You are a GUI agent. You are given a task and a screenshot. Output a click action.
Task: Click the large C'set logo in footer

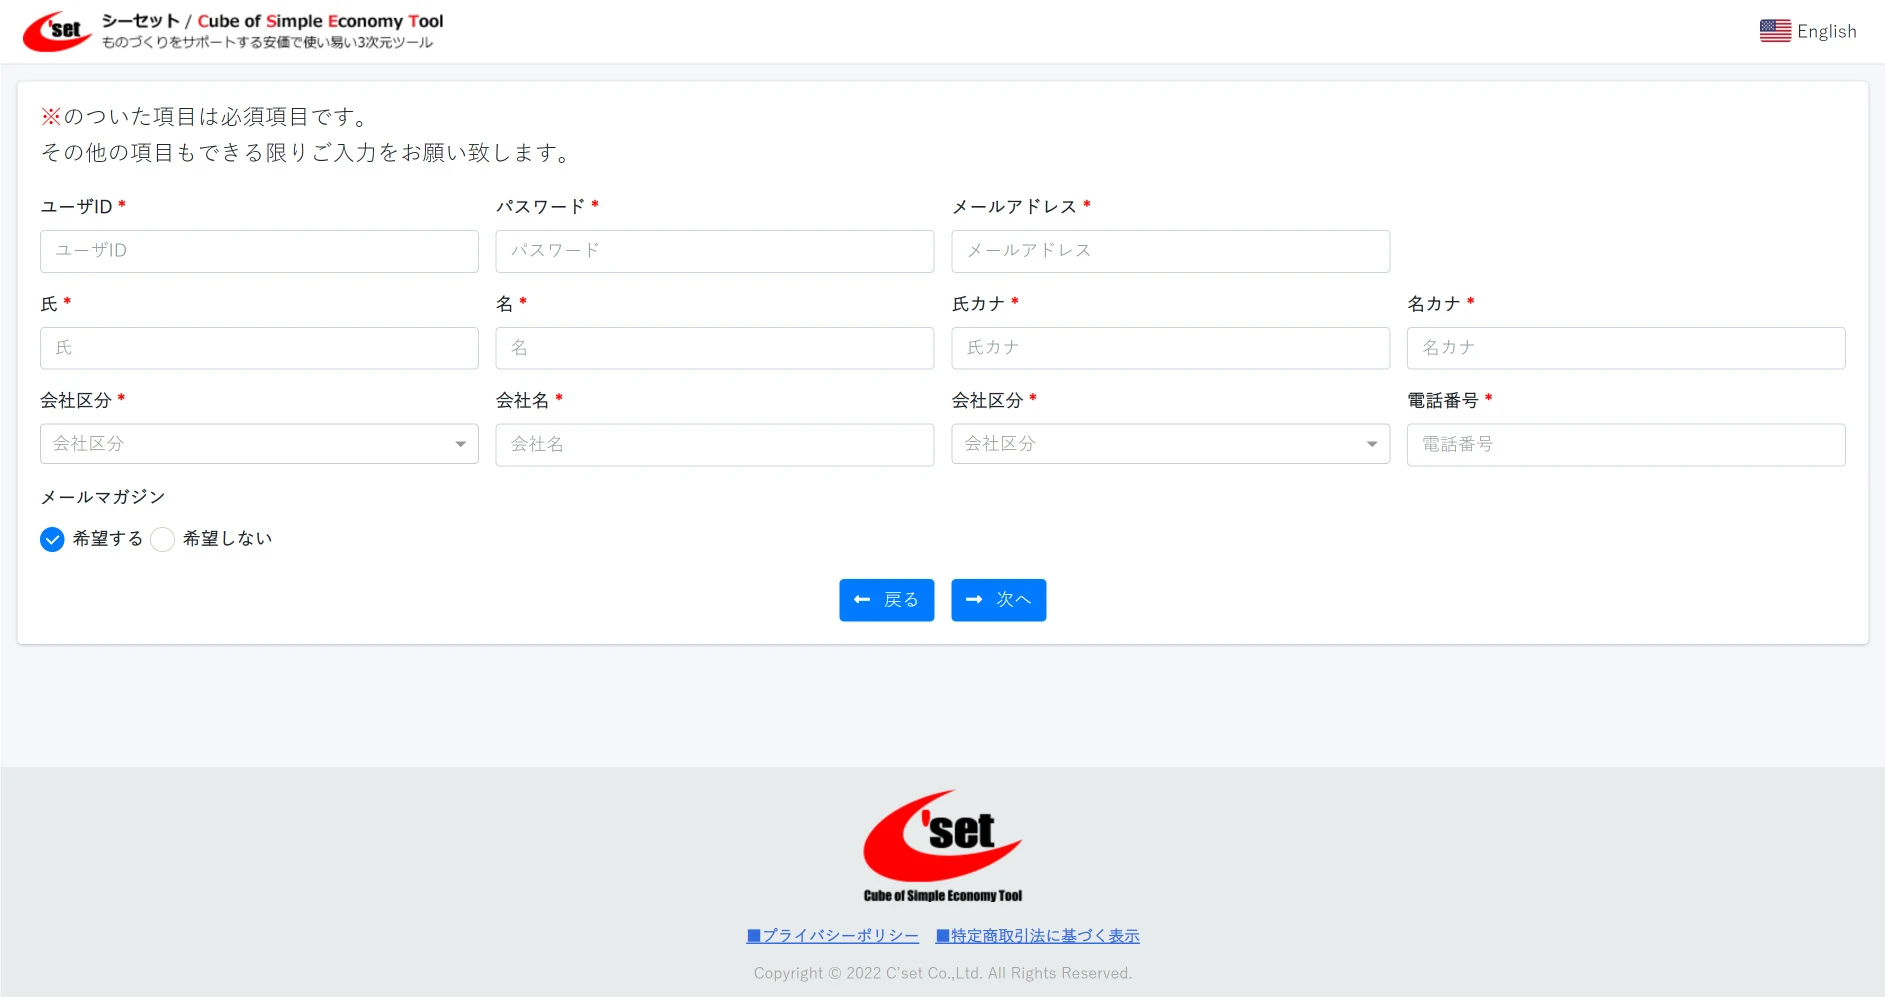click(942, 847)
